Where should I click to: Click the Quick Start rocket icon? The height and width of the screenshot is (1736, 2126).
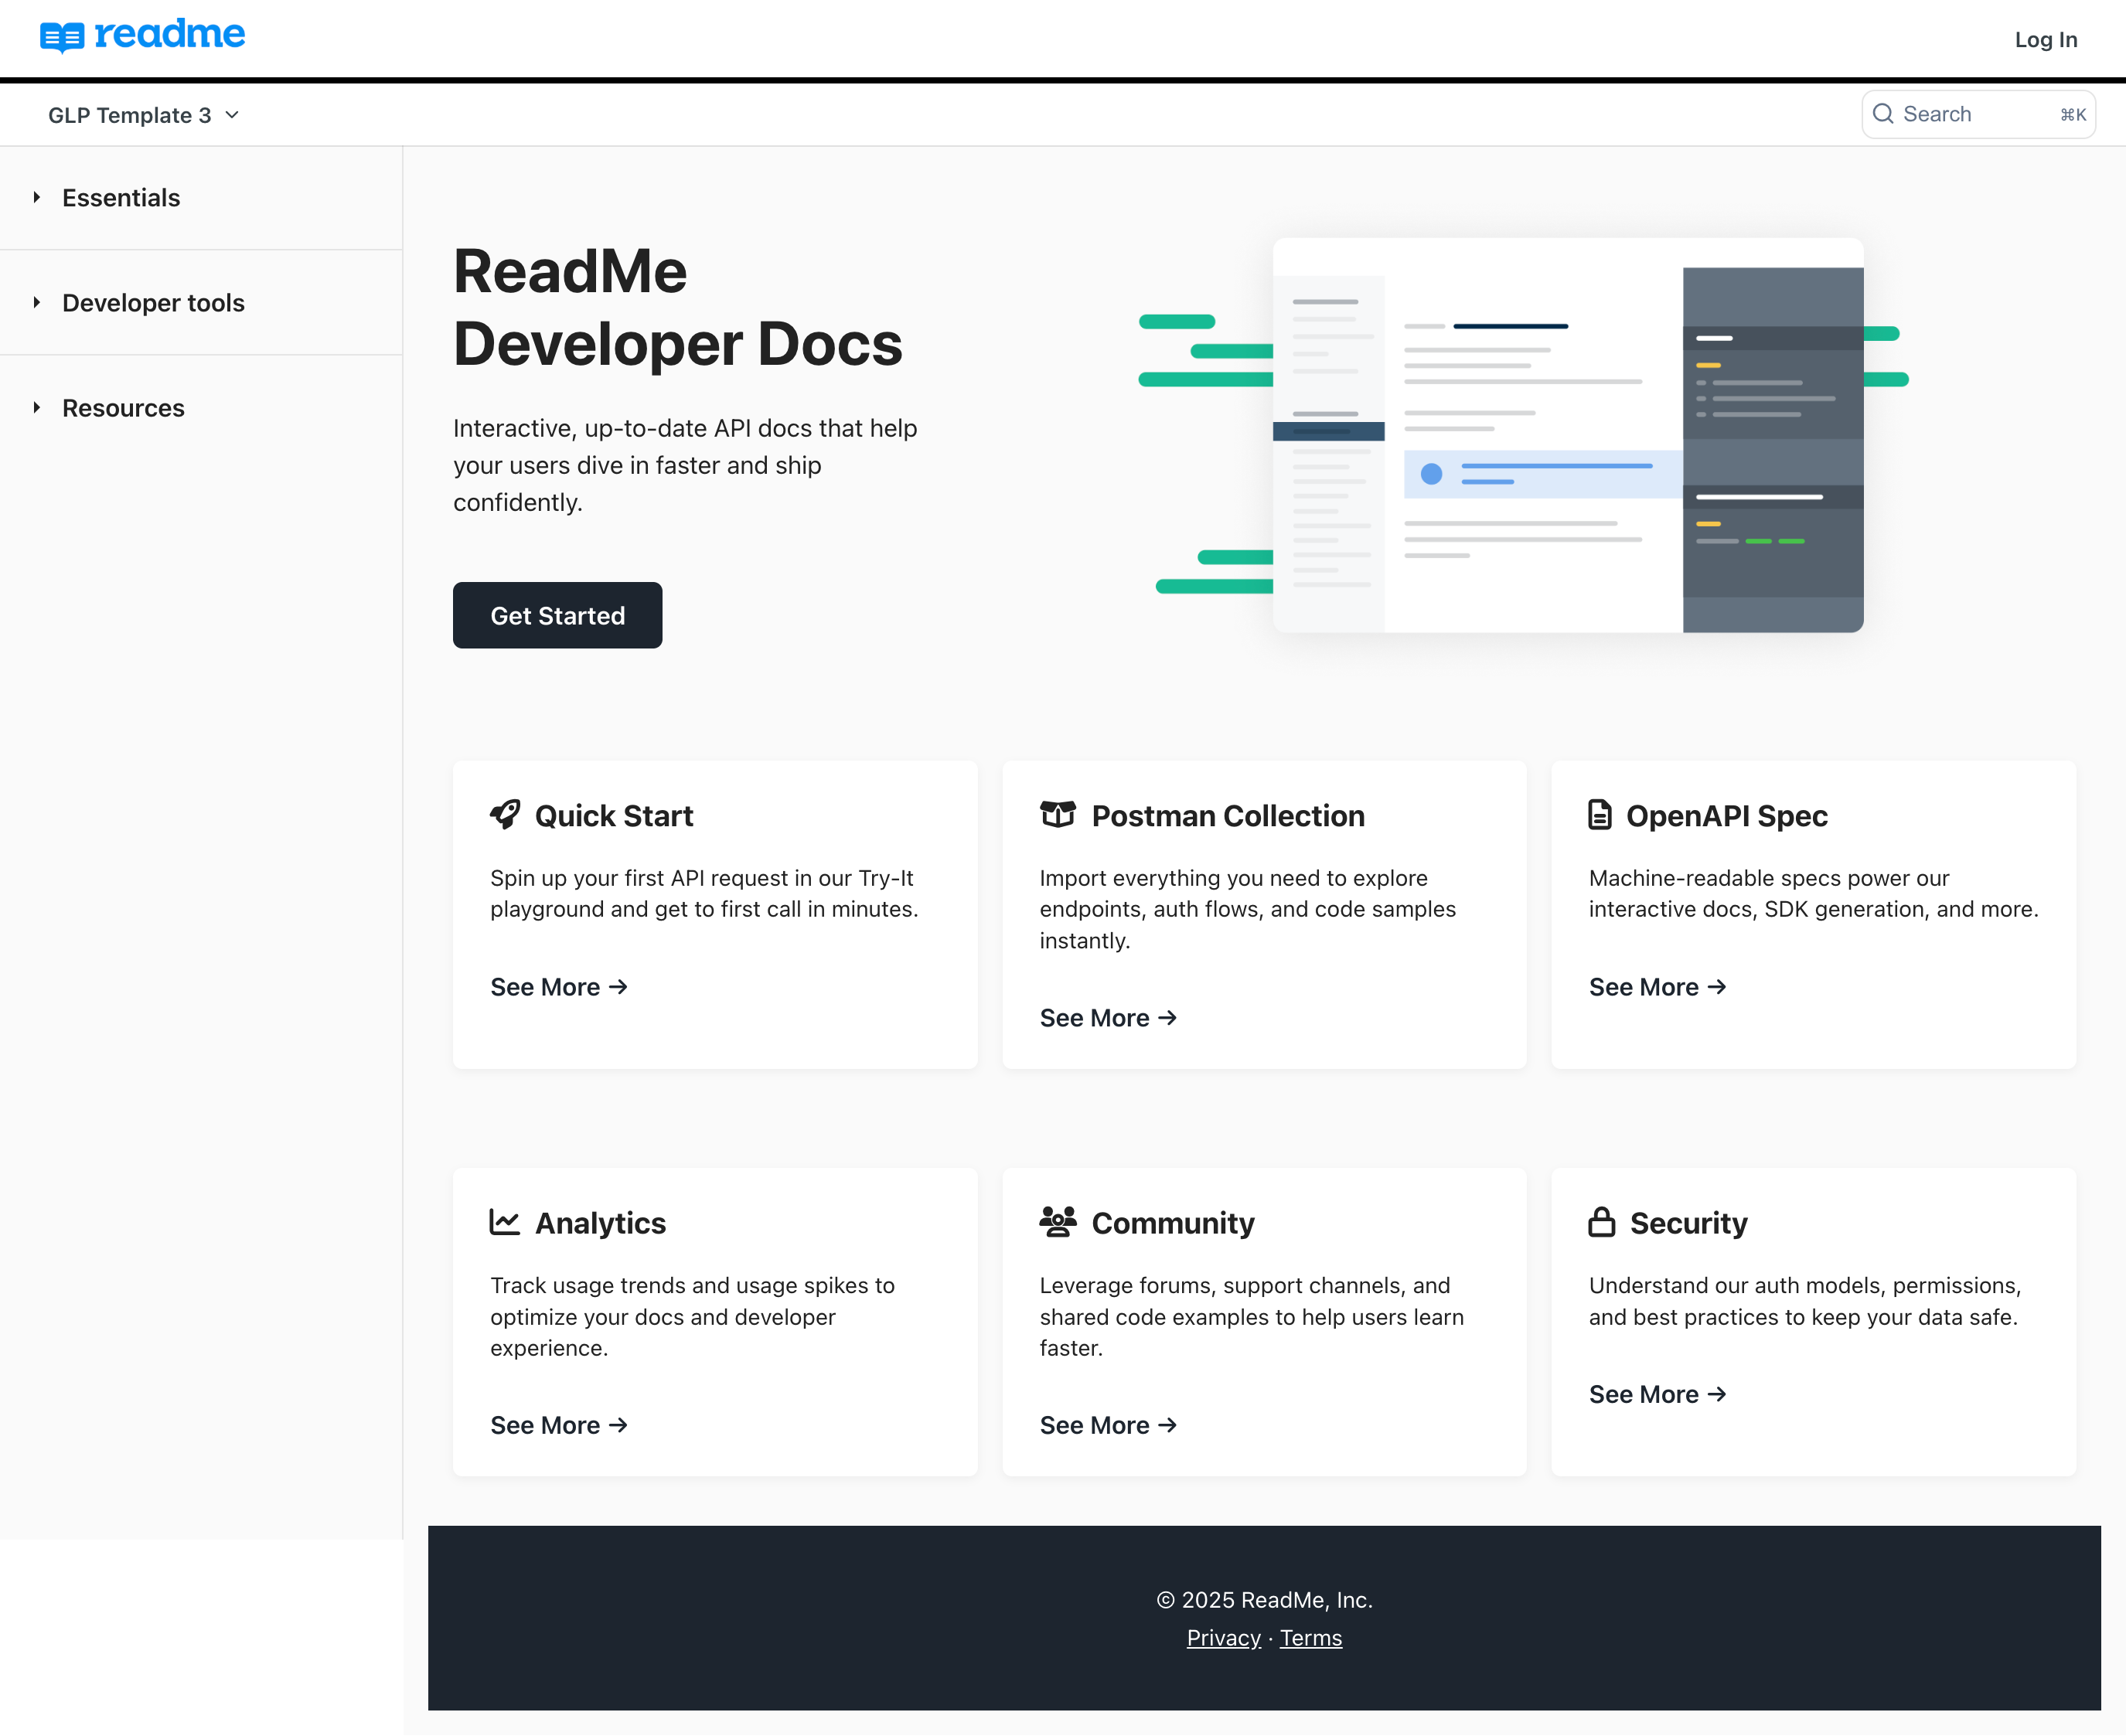click(x=505, y=815)
